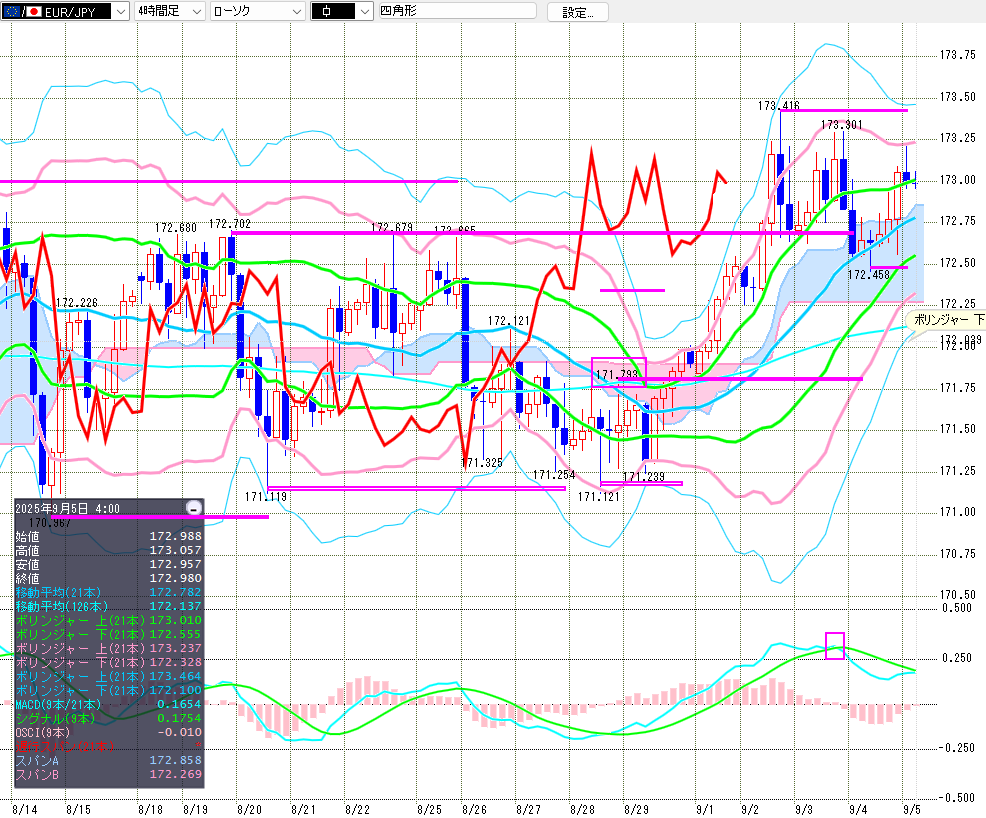Click the 9/5 date on time axis

tap(912, 809)
